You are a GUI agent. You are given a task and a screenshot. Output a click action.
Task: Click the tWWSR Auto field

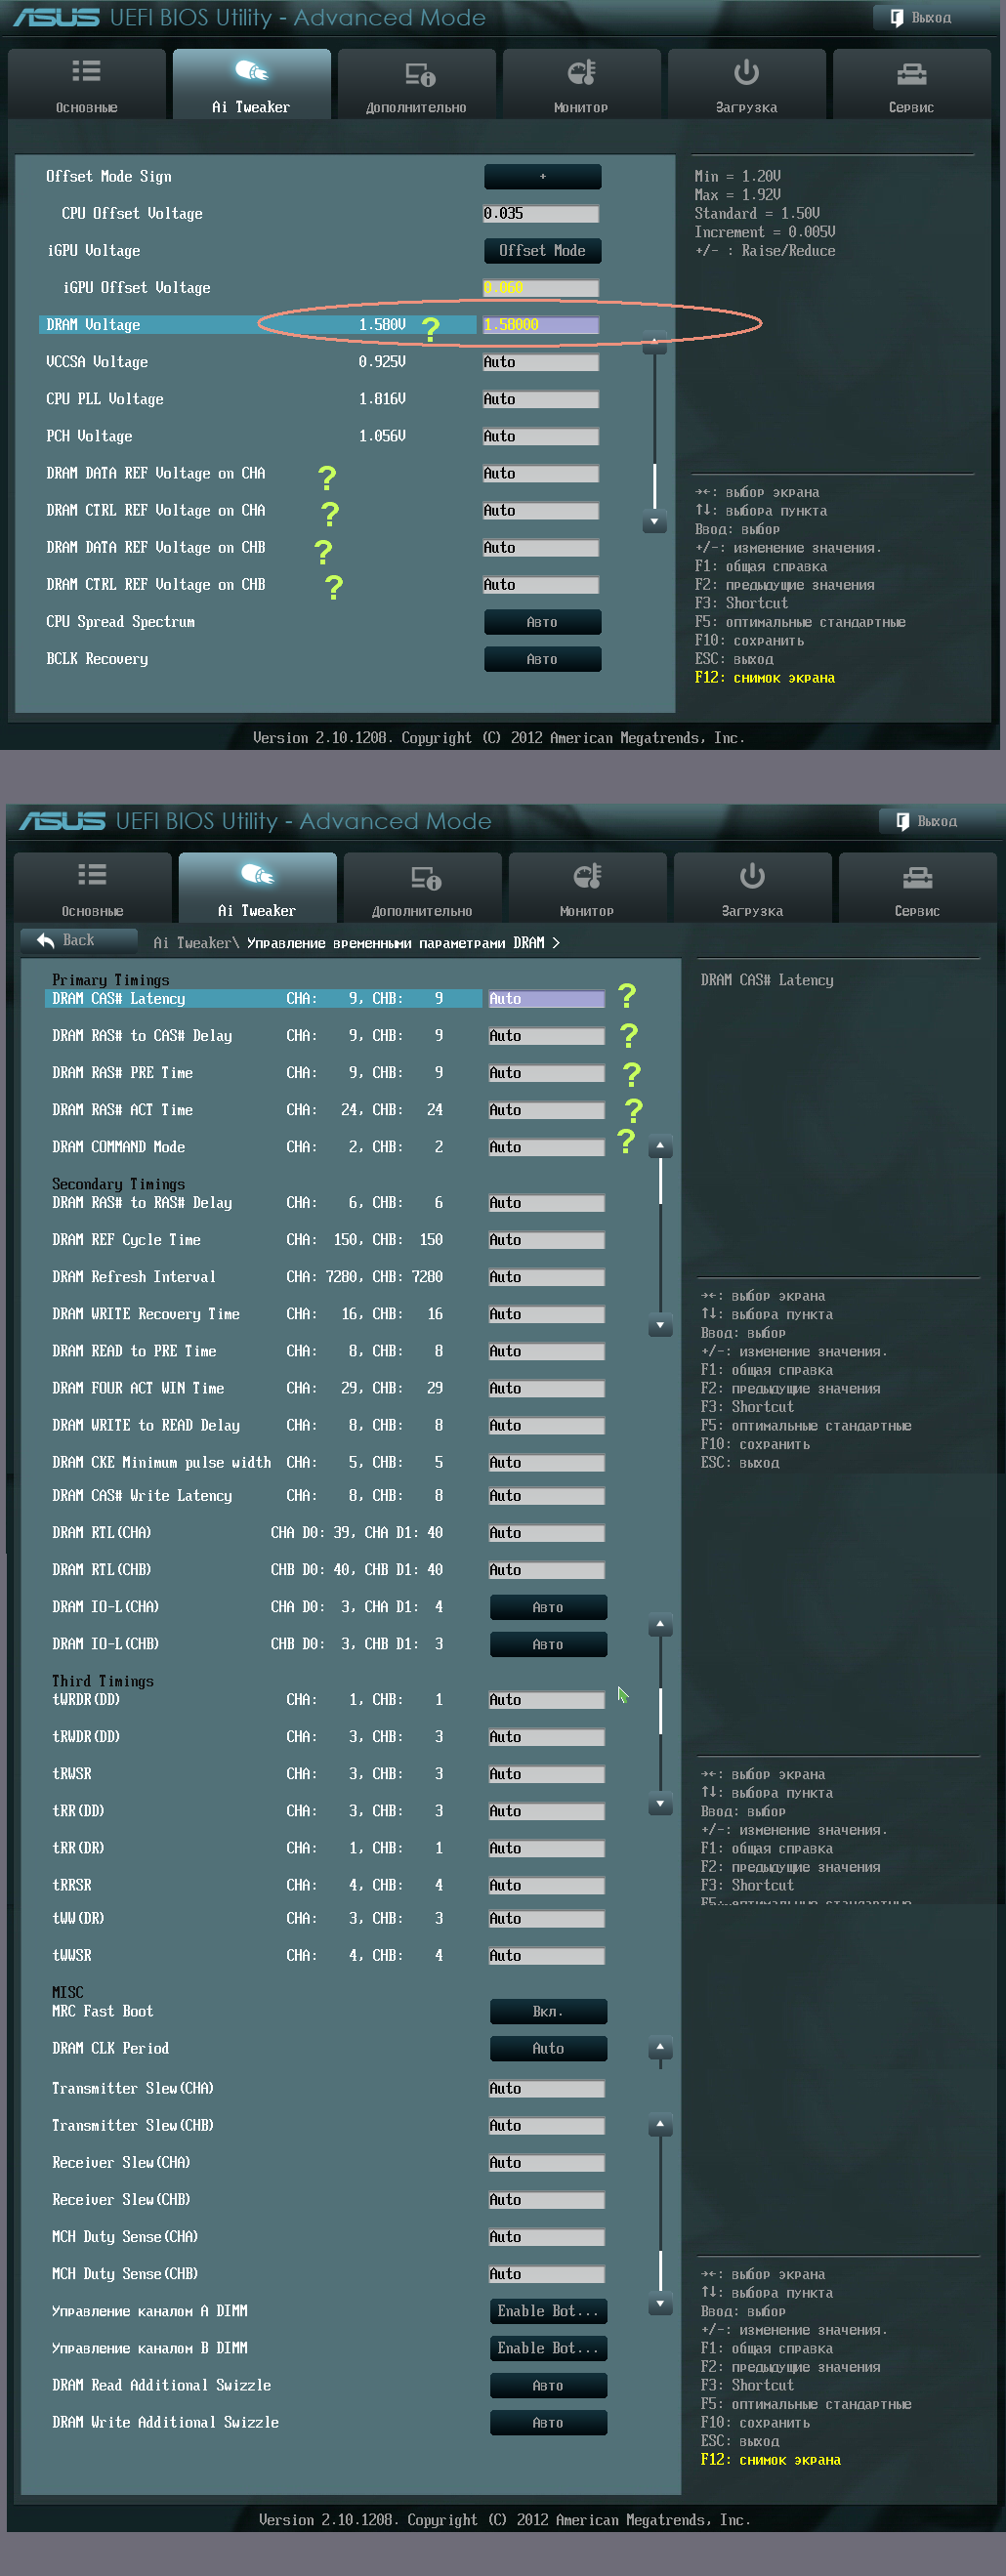tap(547, 1956)
